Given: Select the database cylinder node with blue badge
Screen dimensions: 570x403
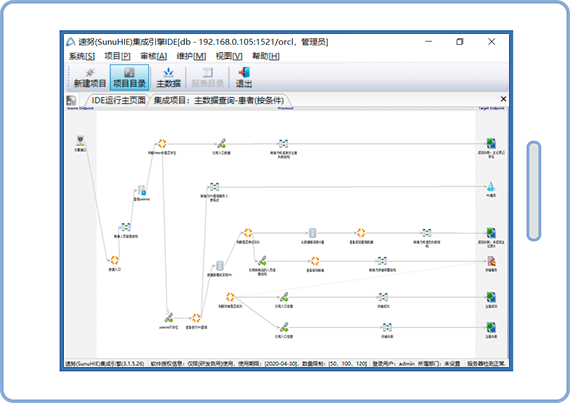Looking at the screenshot, I should 142,190.
